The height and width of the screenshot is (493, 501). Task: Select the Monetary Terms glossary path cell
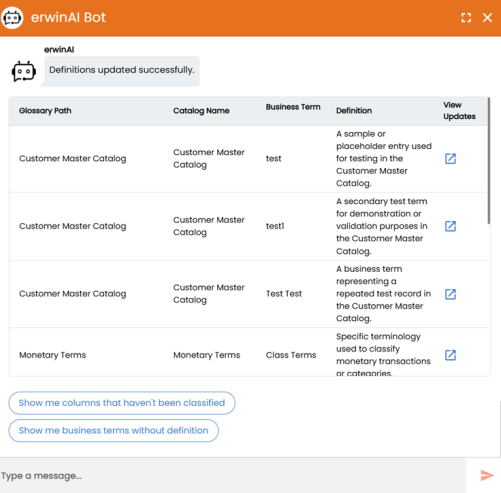(52, 355)
